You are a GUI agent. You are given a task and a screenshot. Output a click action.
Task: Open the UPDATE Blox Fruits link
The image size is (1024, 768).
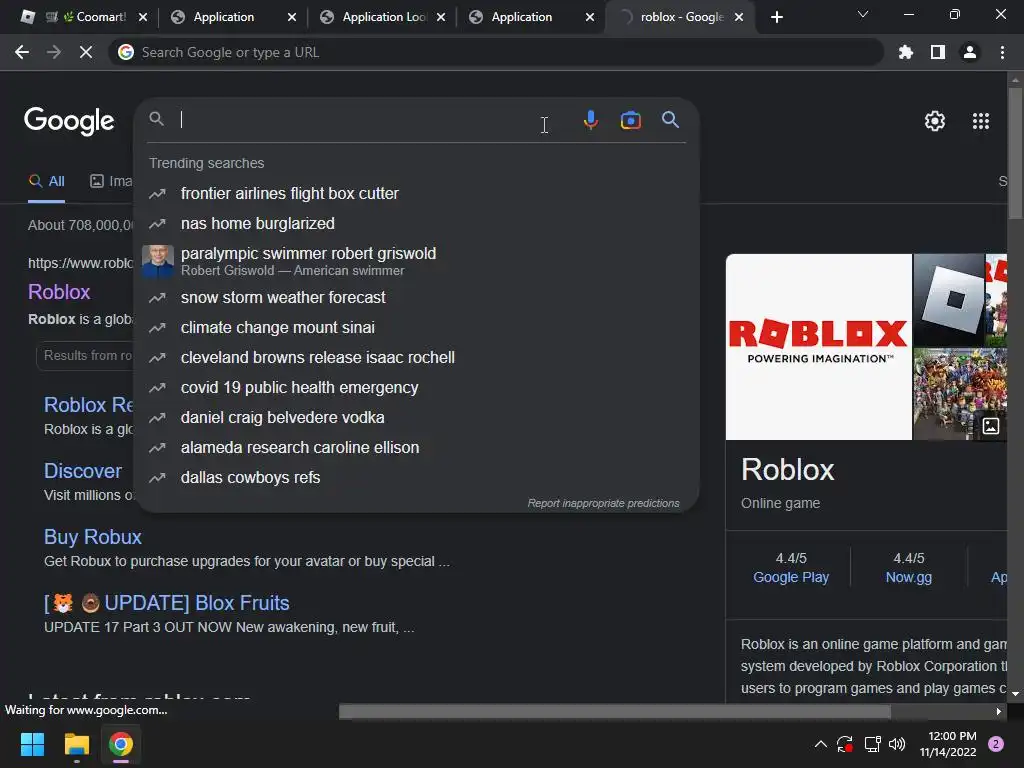pyautogui.click(x=167, y=603)
